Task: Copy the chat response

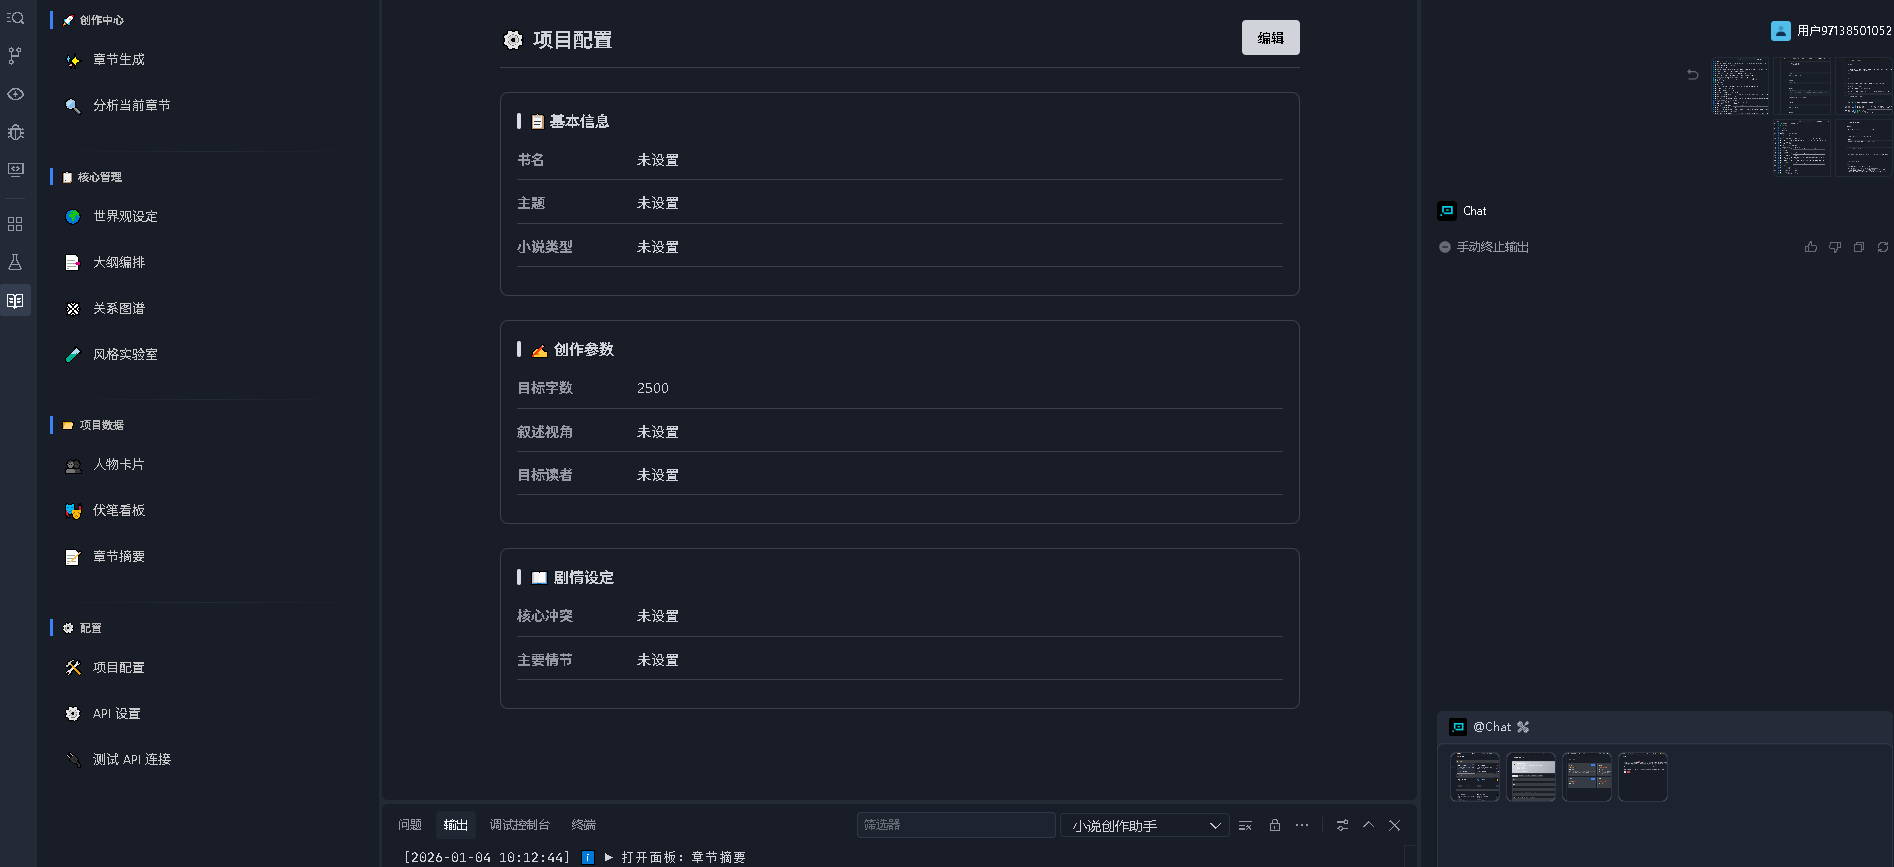Action: [1859, 247]
